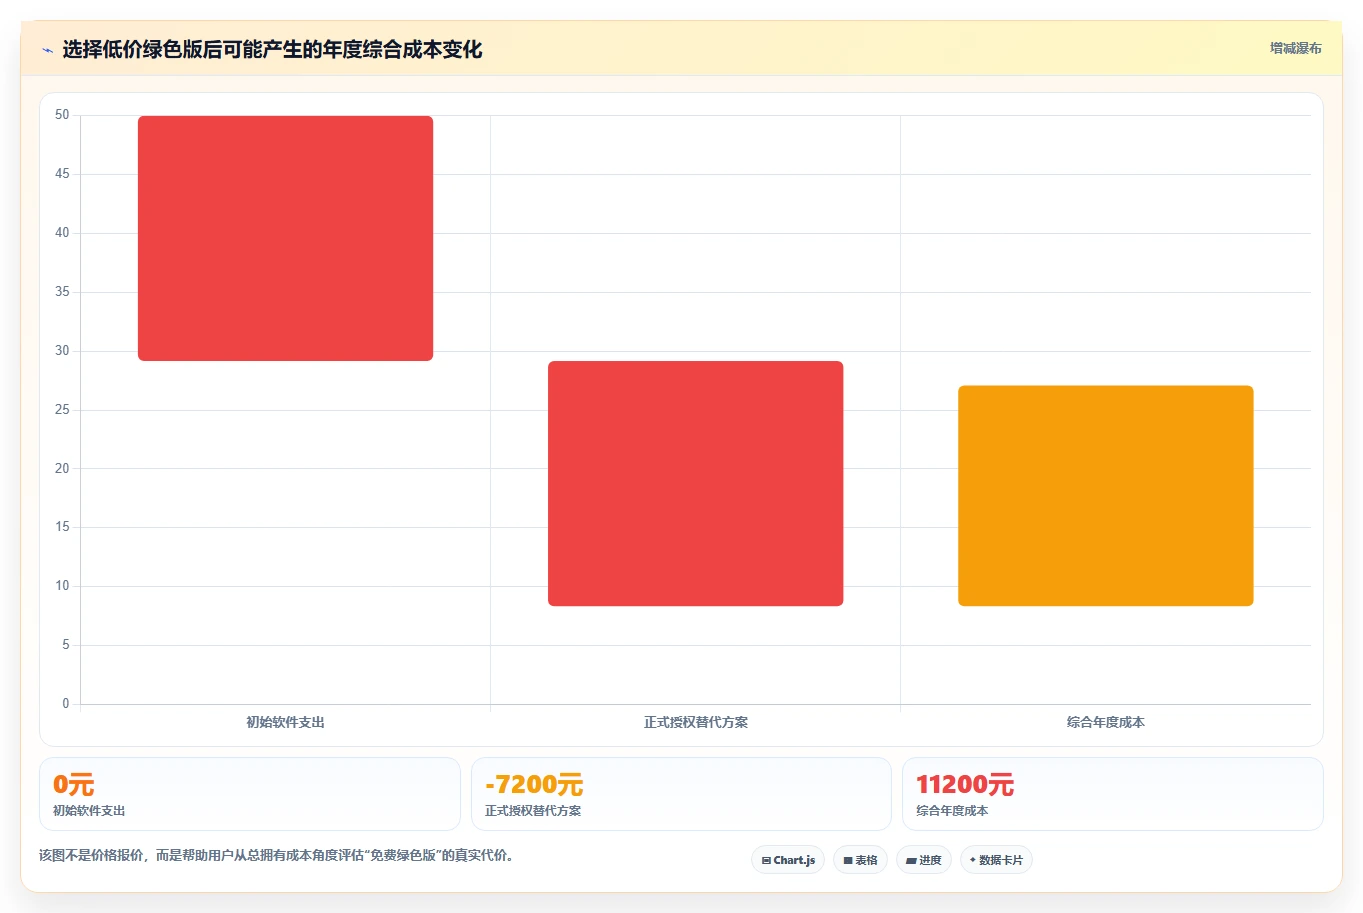The height and width of the screenshot is (913, 1363).
Task: Open the 0元 初始软件支出 card
Action: [x=250, y=794]
